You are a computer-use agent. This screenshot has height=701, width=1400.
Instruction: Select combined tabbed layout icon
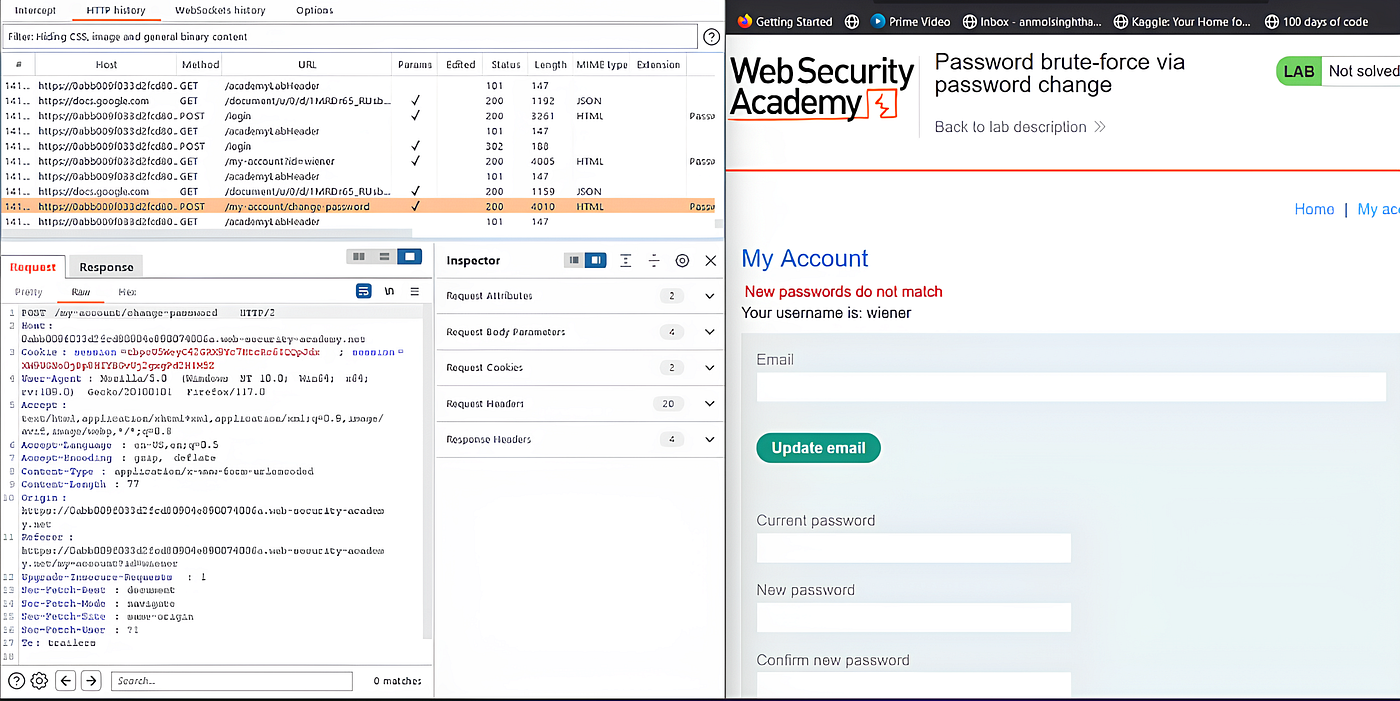pos(409,257)
